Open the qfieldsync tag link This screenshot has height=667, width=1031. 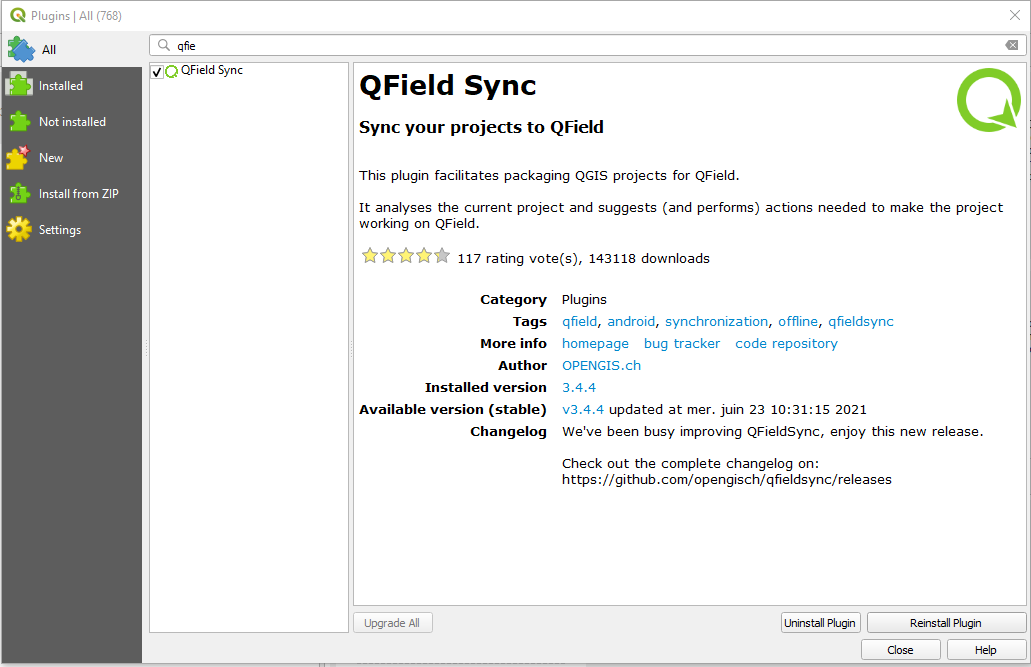[x=861, y=322]
